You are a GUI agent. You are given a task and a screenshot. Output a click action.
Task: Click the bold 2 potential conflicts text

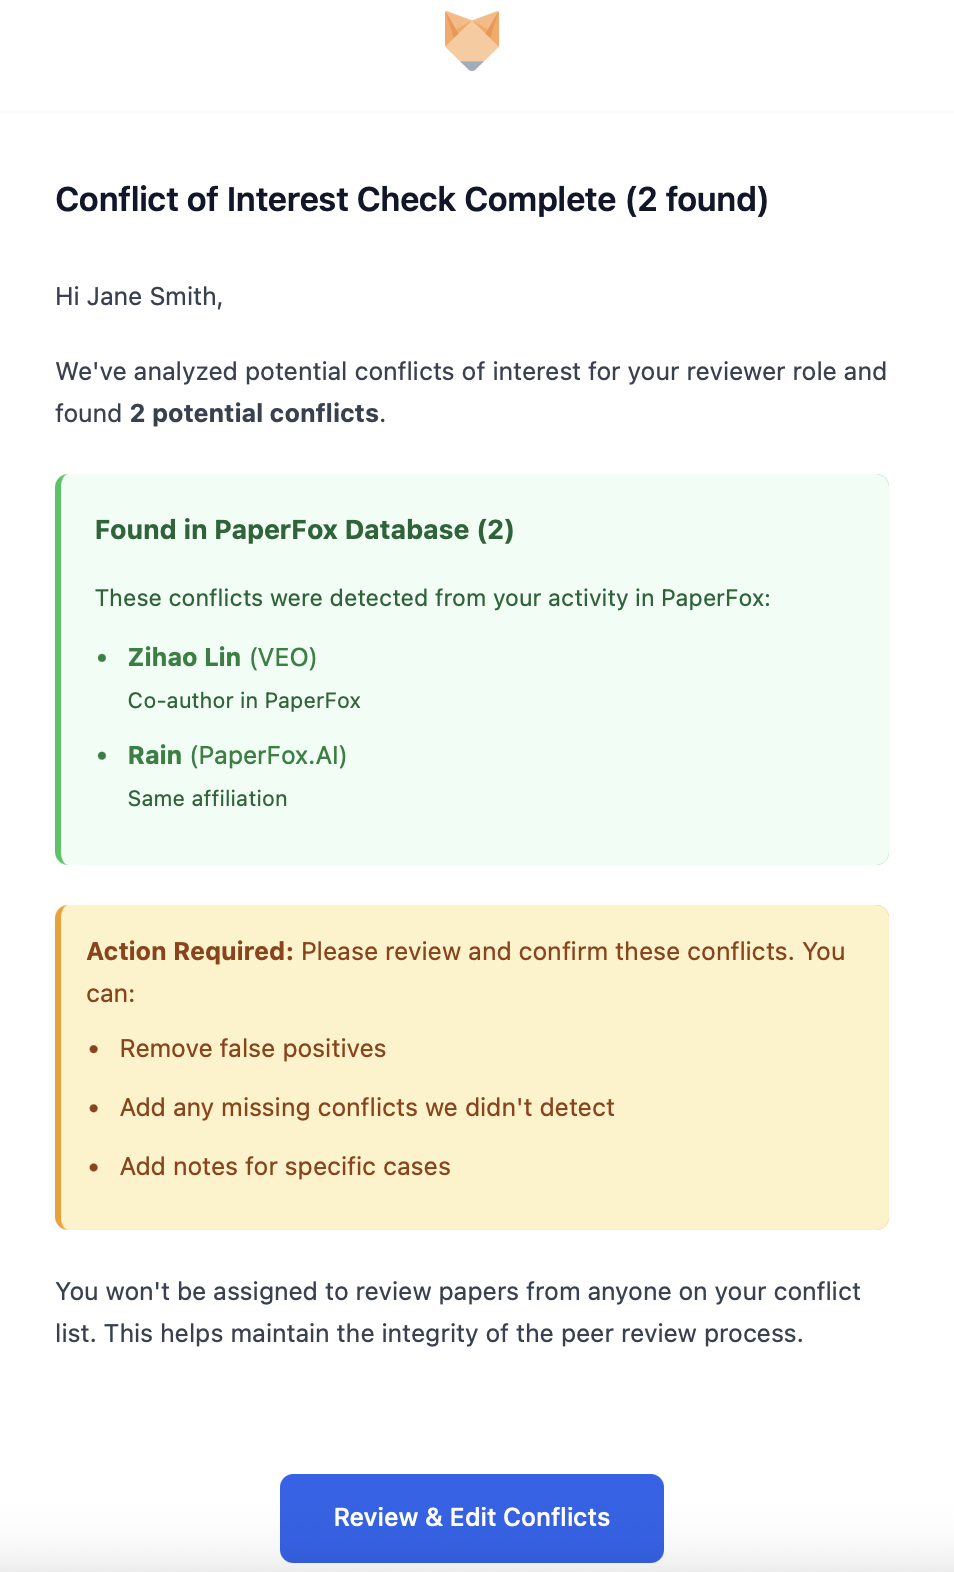254,413
